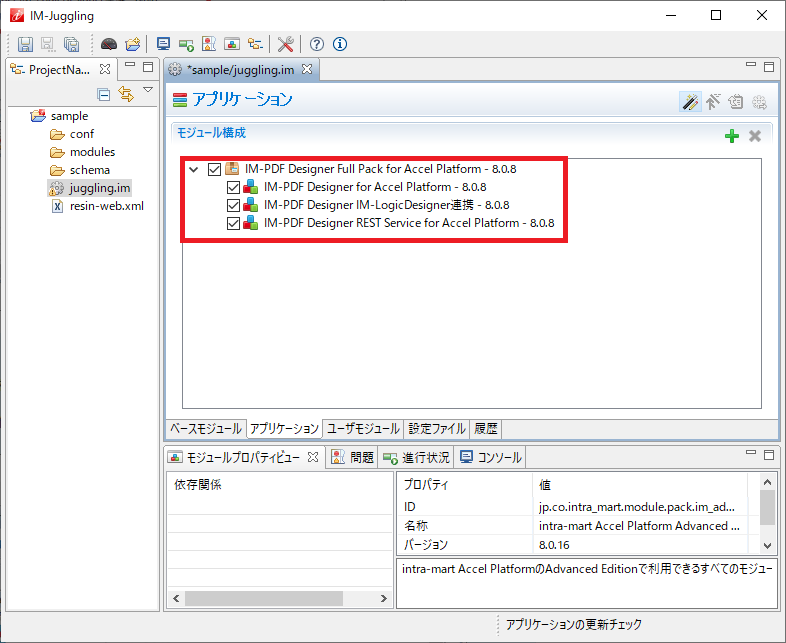
Task: Click the console monitor toolbar icon
Action: pos(163,44)
